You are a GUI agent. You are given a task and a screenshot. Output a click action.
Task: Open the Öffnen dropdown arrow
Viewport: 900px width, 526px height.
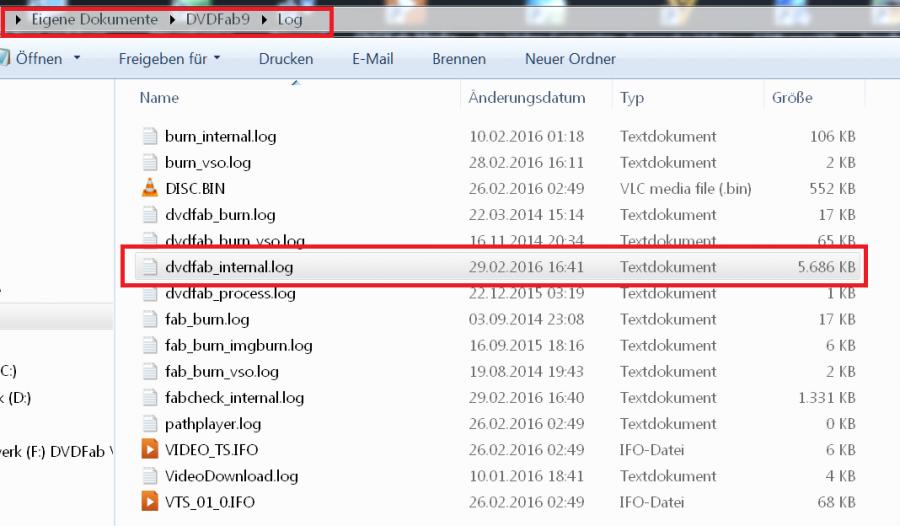pyautogui.click(x=77, y=59)
